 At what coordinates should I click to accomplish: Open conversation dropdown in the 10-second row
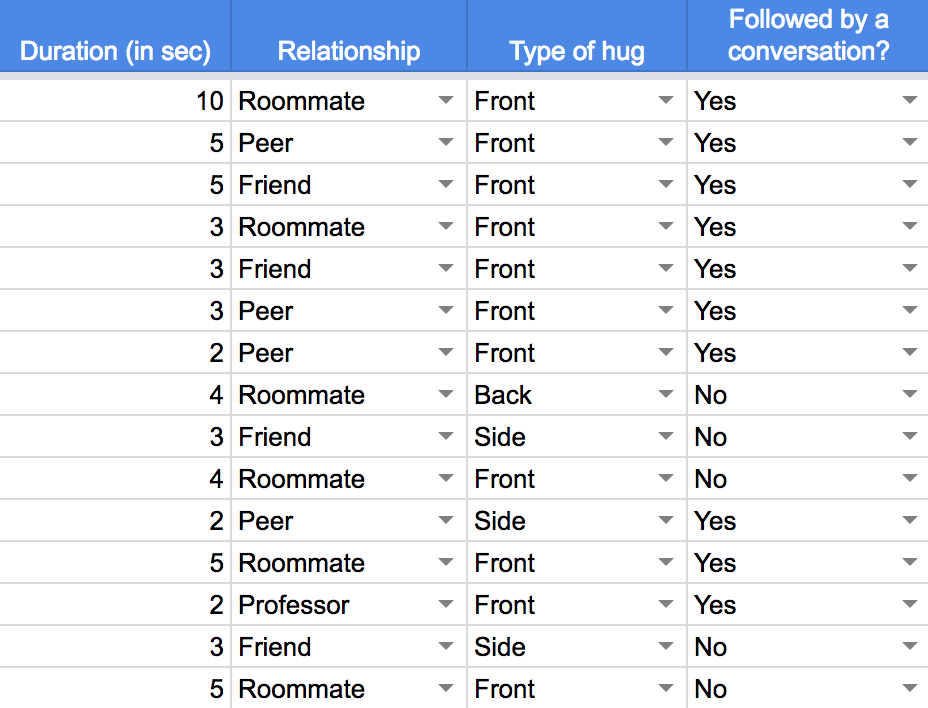pyautogui.click(x=910, y=100)
